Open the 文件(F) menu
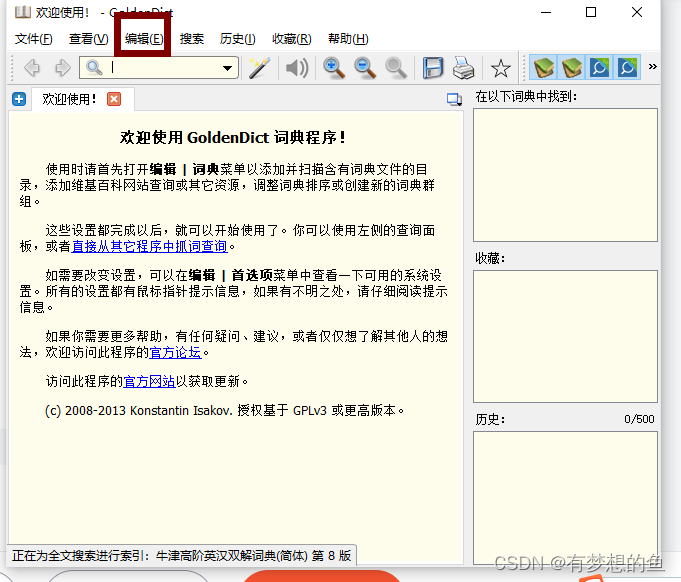The height and width of the screenshot is (582, 681). [33, 39]
